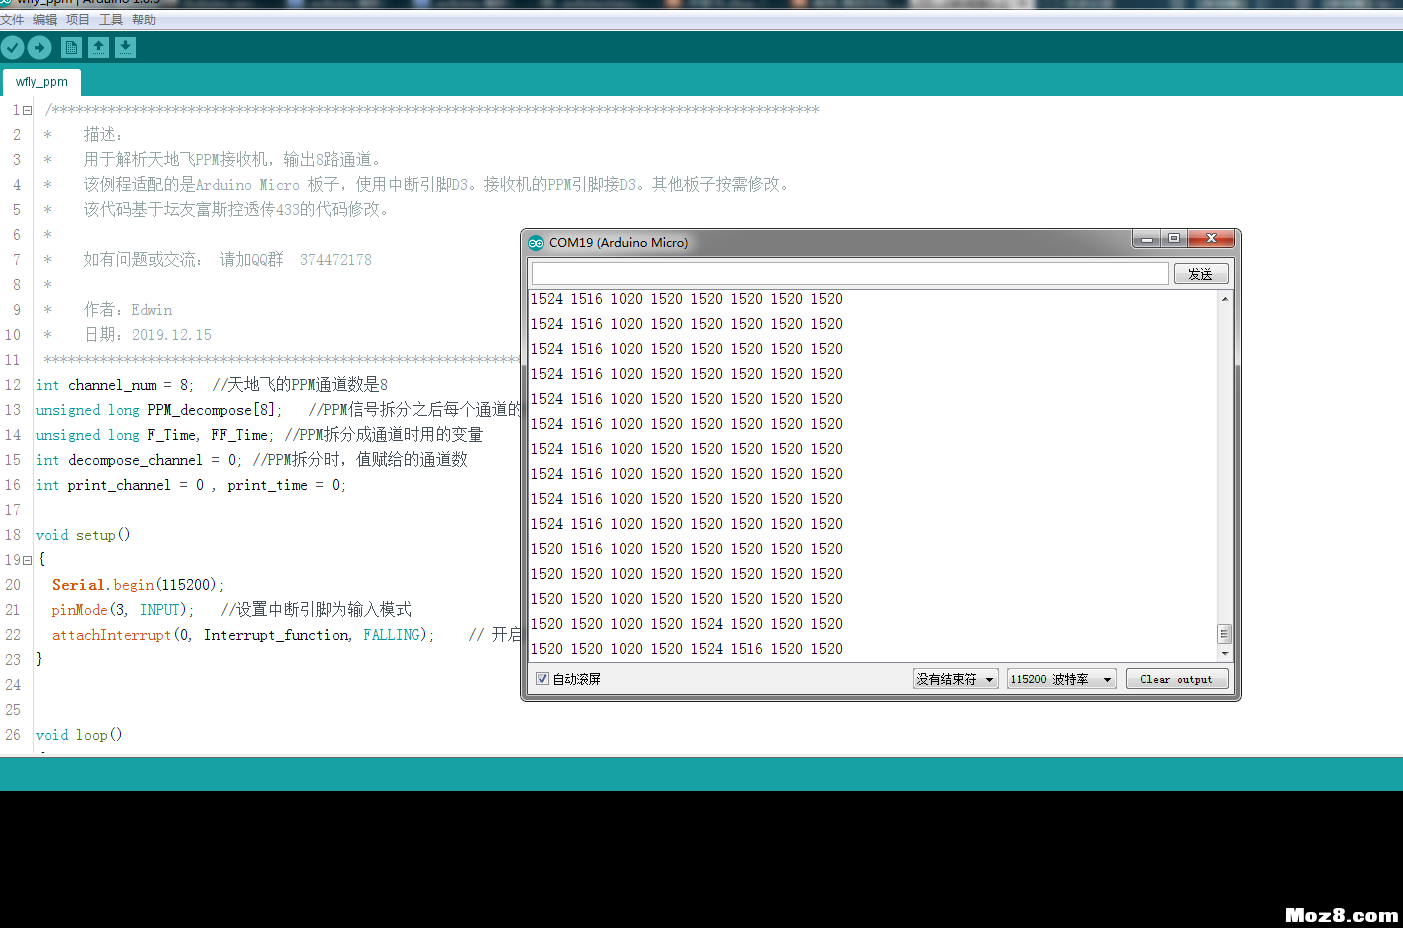Screen dimensions: 1403x928
Task: Click 'unsigned long PPM_decompose[8];' on line 13
Action: pyautogui.click(x=159, y=410)
